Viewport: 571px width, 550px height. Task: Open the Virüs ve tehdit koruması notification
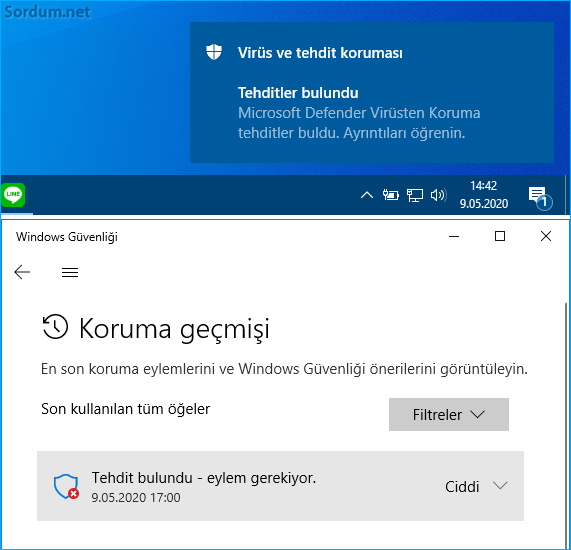click(x=372, y=93)
